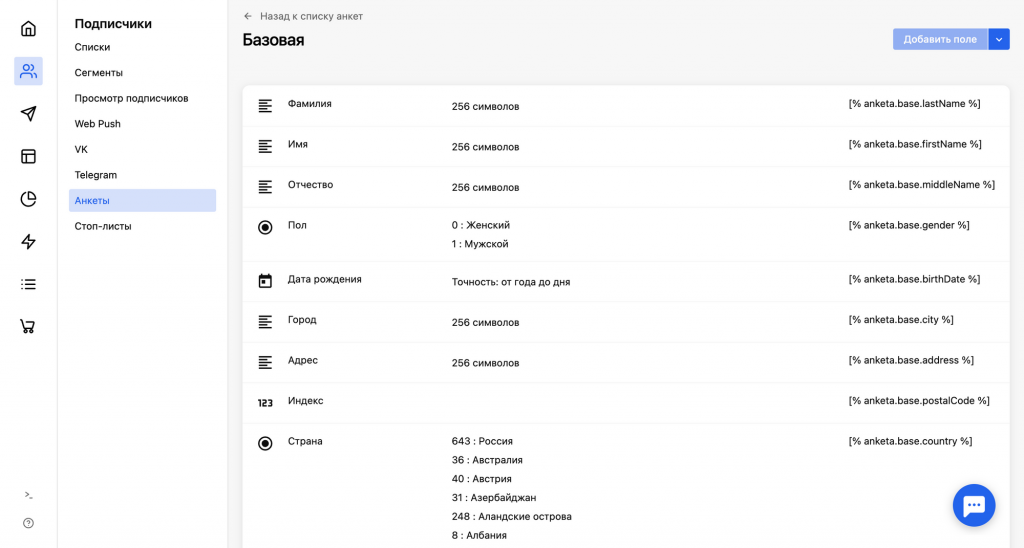Screen dimensions: 1024x548
Task: Click the help question mark icon
Action: [x=28, y=523]
